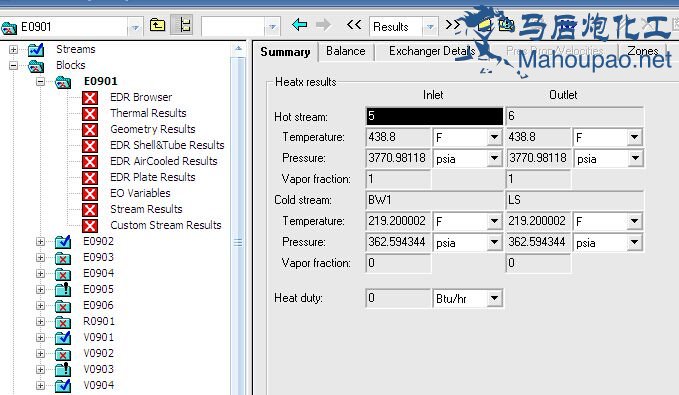
Task: Click the >> next form button
Action: [453, 25]
